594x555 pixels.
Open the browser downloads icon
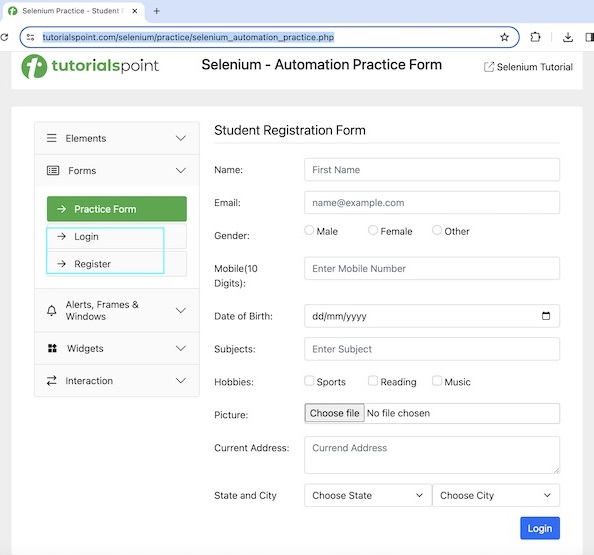click(567, 37)
